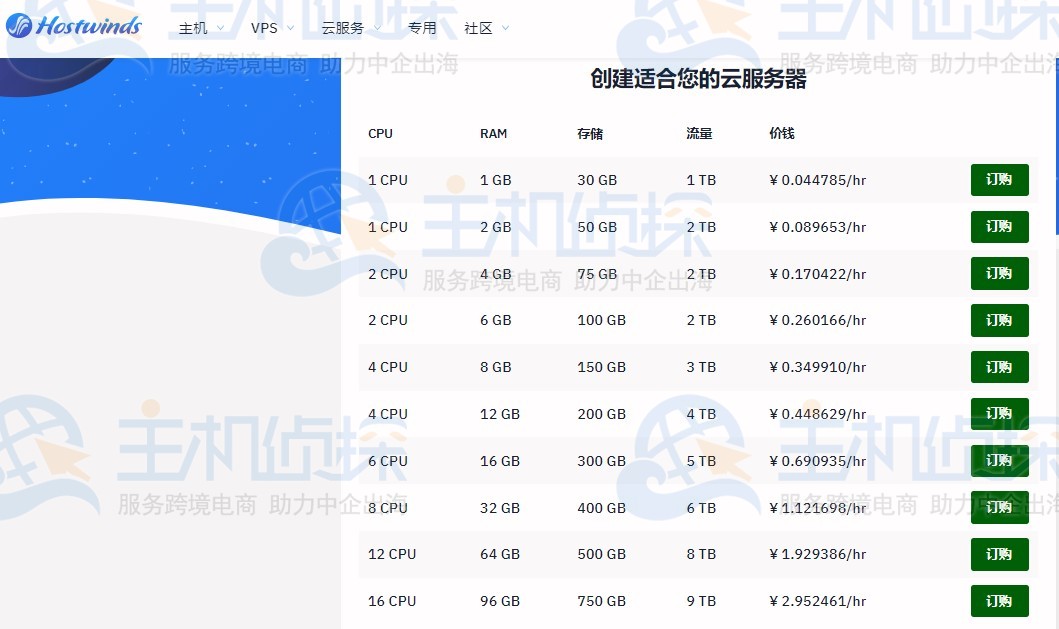
Task: Expand the 社区 dropdown arrow
Action: [504, 29]
